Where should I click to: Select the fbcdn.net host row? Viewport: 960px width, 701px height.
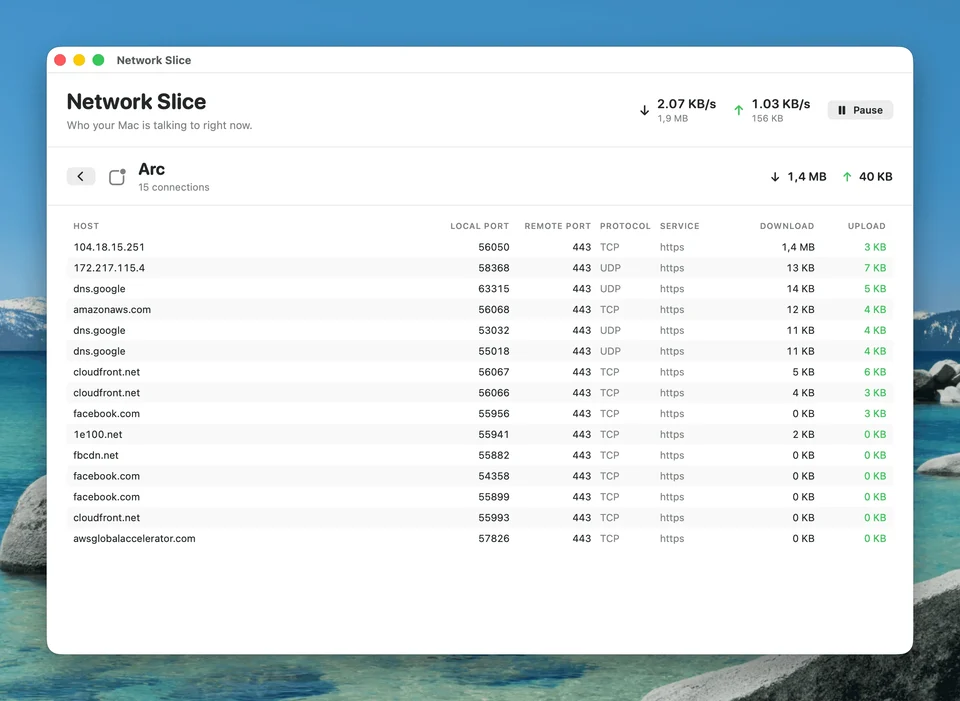click(479, 455)
